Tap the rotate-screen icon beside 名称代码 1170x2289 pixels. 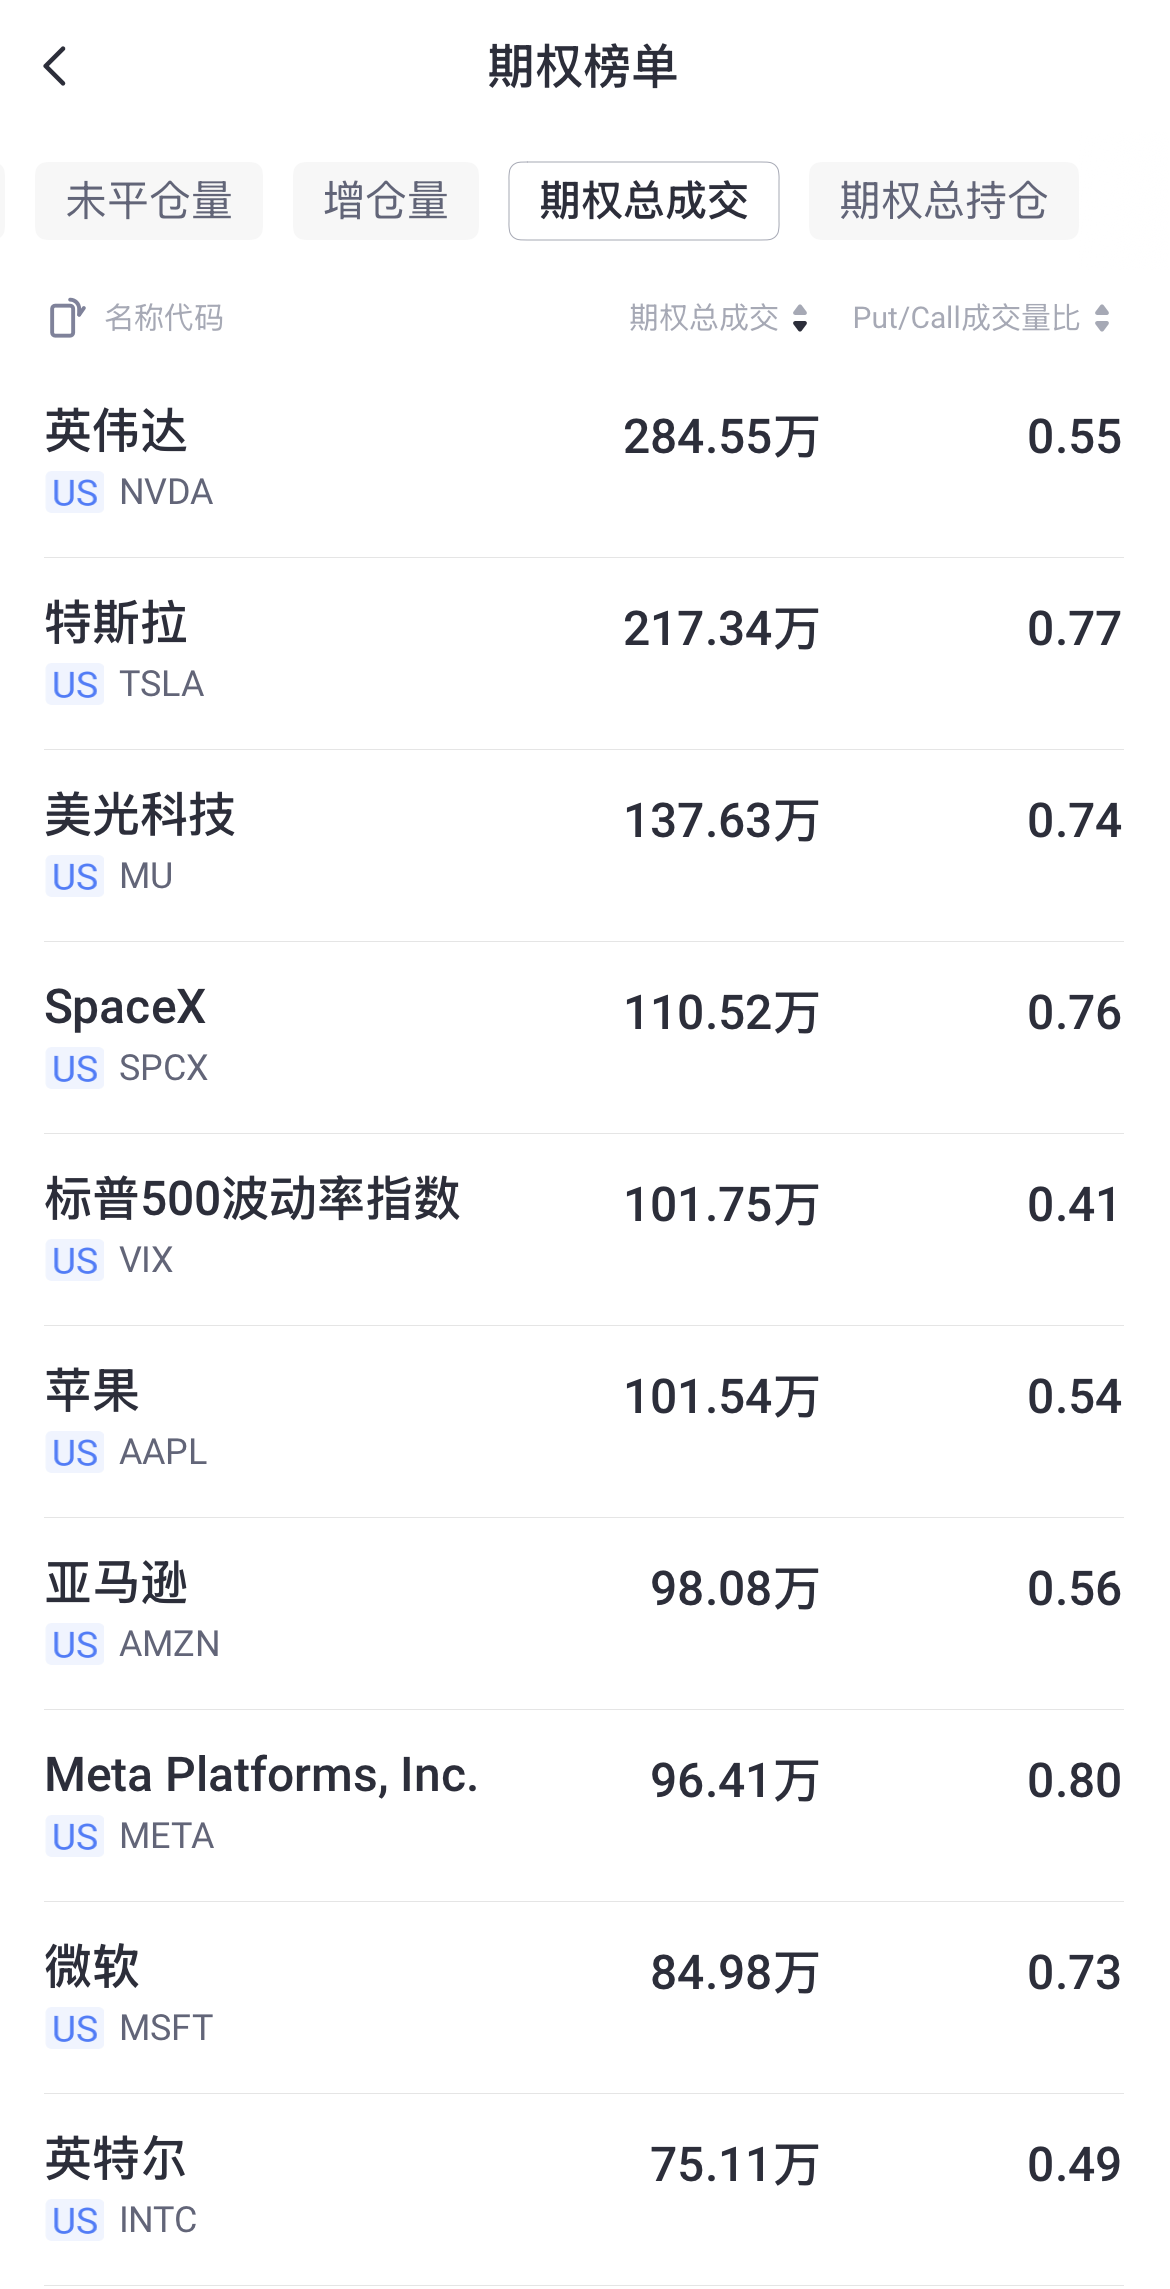[x=67, y=318]
